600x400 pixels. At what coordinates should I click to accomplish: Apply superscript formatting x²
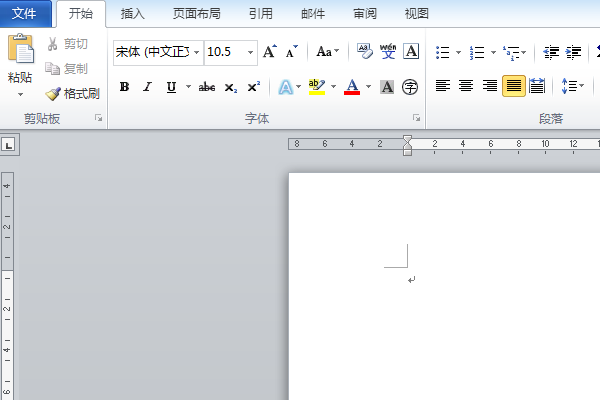click(253, 87)
